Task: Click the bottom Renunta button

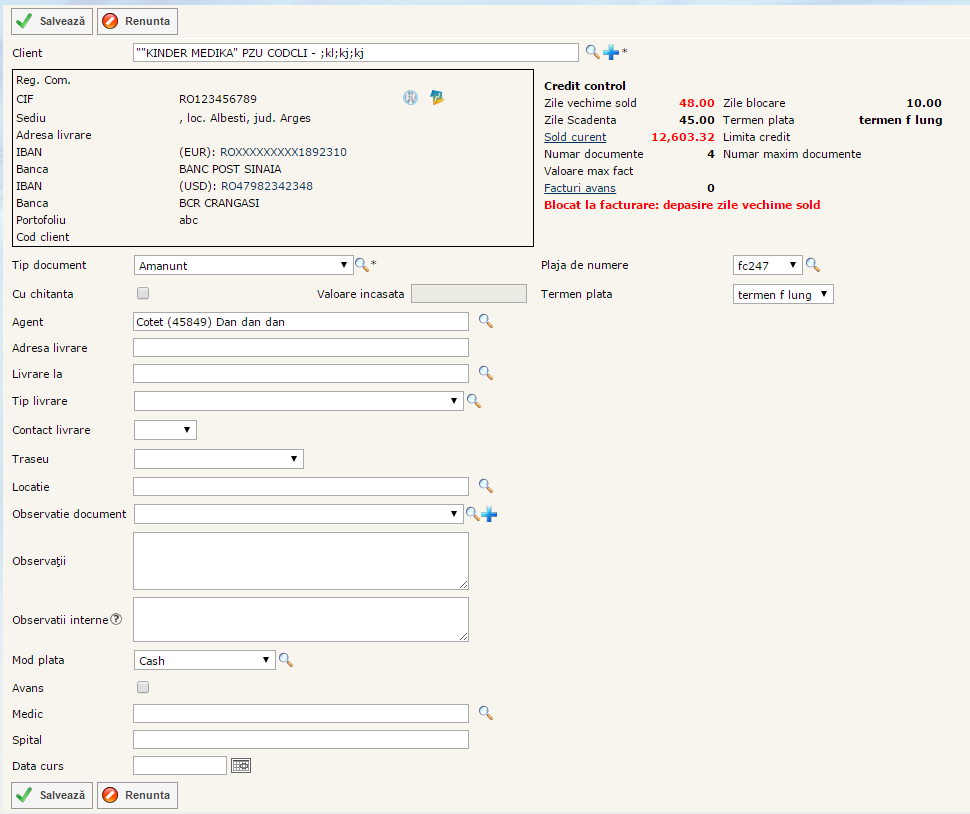Action: 137,795
